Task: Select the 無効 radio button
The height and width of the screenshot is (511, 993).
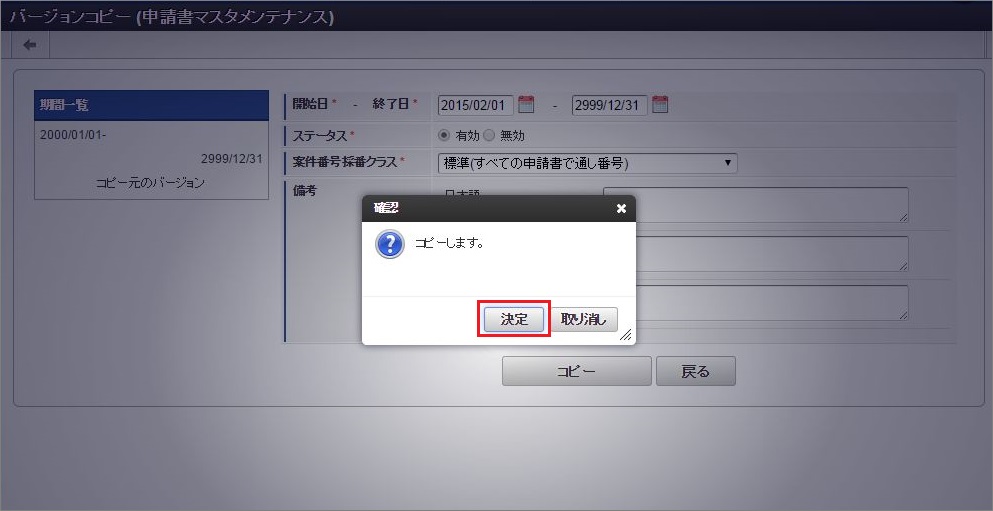Action: pos(489,136)
